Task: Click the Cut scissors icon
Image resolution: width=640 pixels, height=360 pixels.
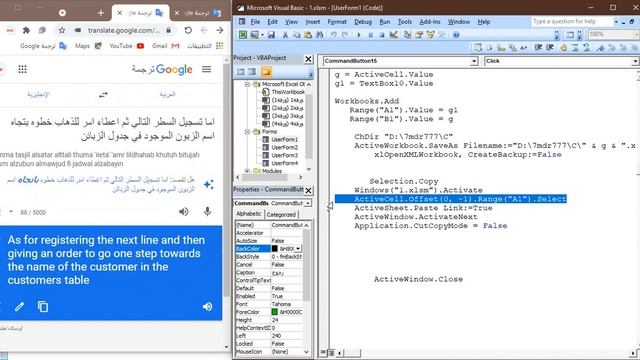Action: coord(285,35)
